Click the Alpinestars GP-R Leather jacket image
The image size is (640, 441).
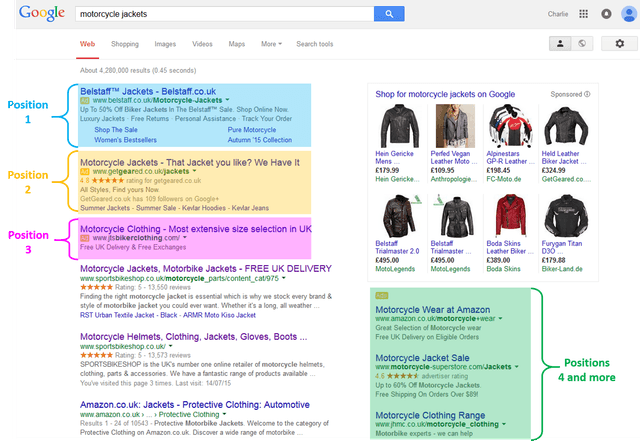tap(511, 126)
